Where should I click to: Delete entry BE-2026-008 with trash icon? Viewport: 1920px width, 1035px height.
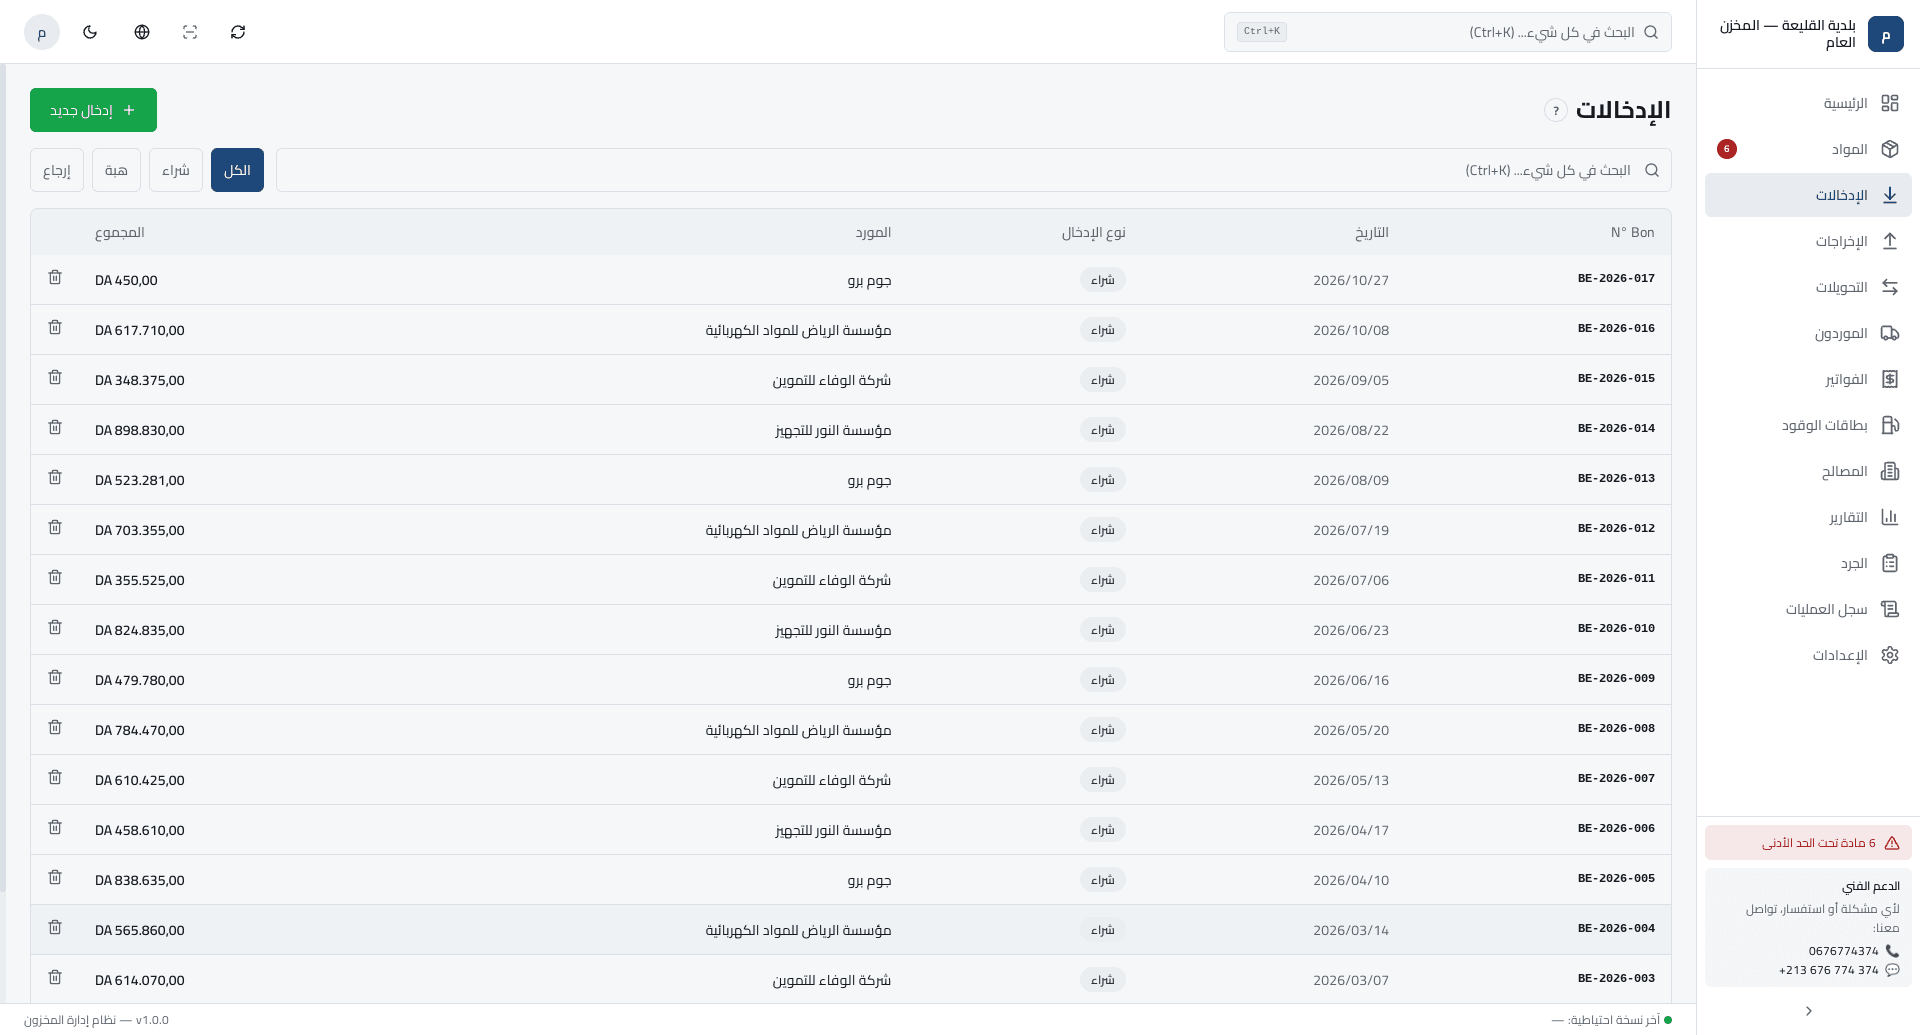pyautogui.click(x=55, y=727)
